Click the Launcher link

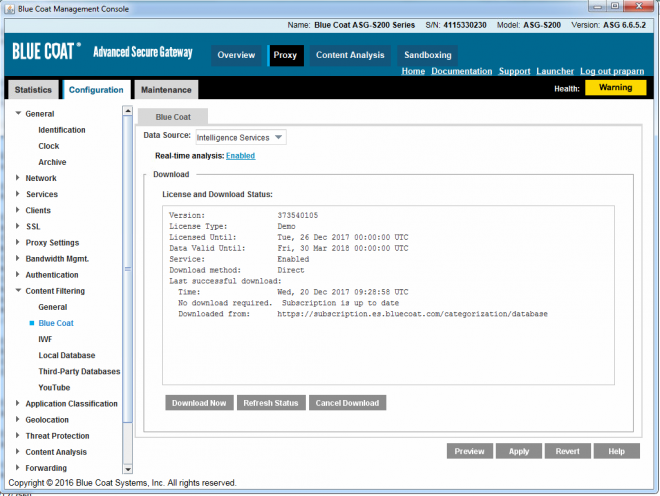pyautogui.click(x=555, y=71)
